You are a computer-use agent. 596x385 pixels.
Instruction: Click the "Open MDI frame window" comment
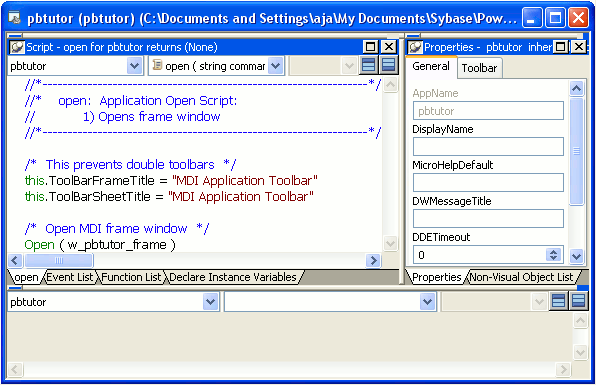click(116, 228)
